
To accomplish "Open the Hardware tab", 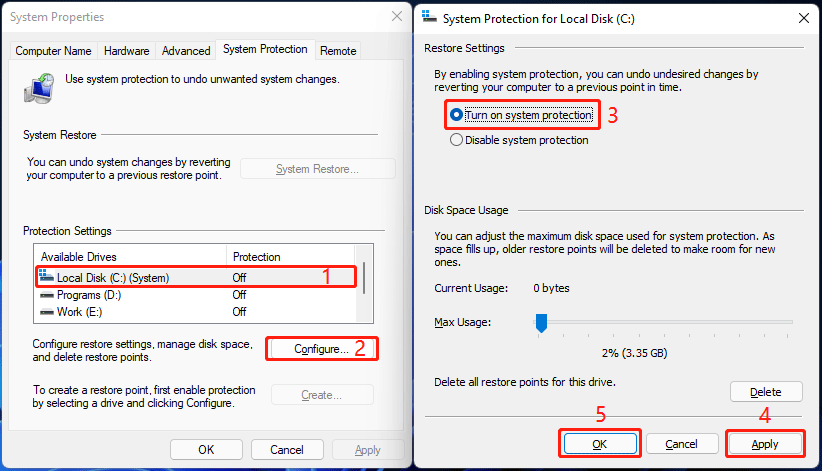I will pos(127,51).
